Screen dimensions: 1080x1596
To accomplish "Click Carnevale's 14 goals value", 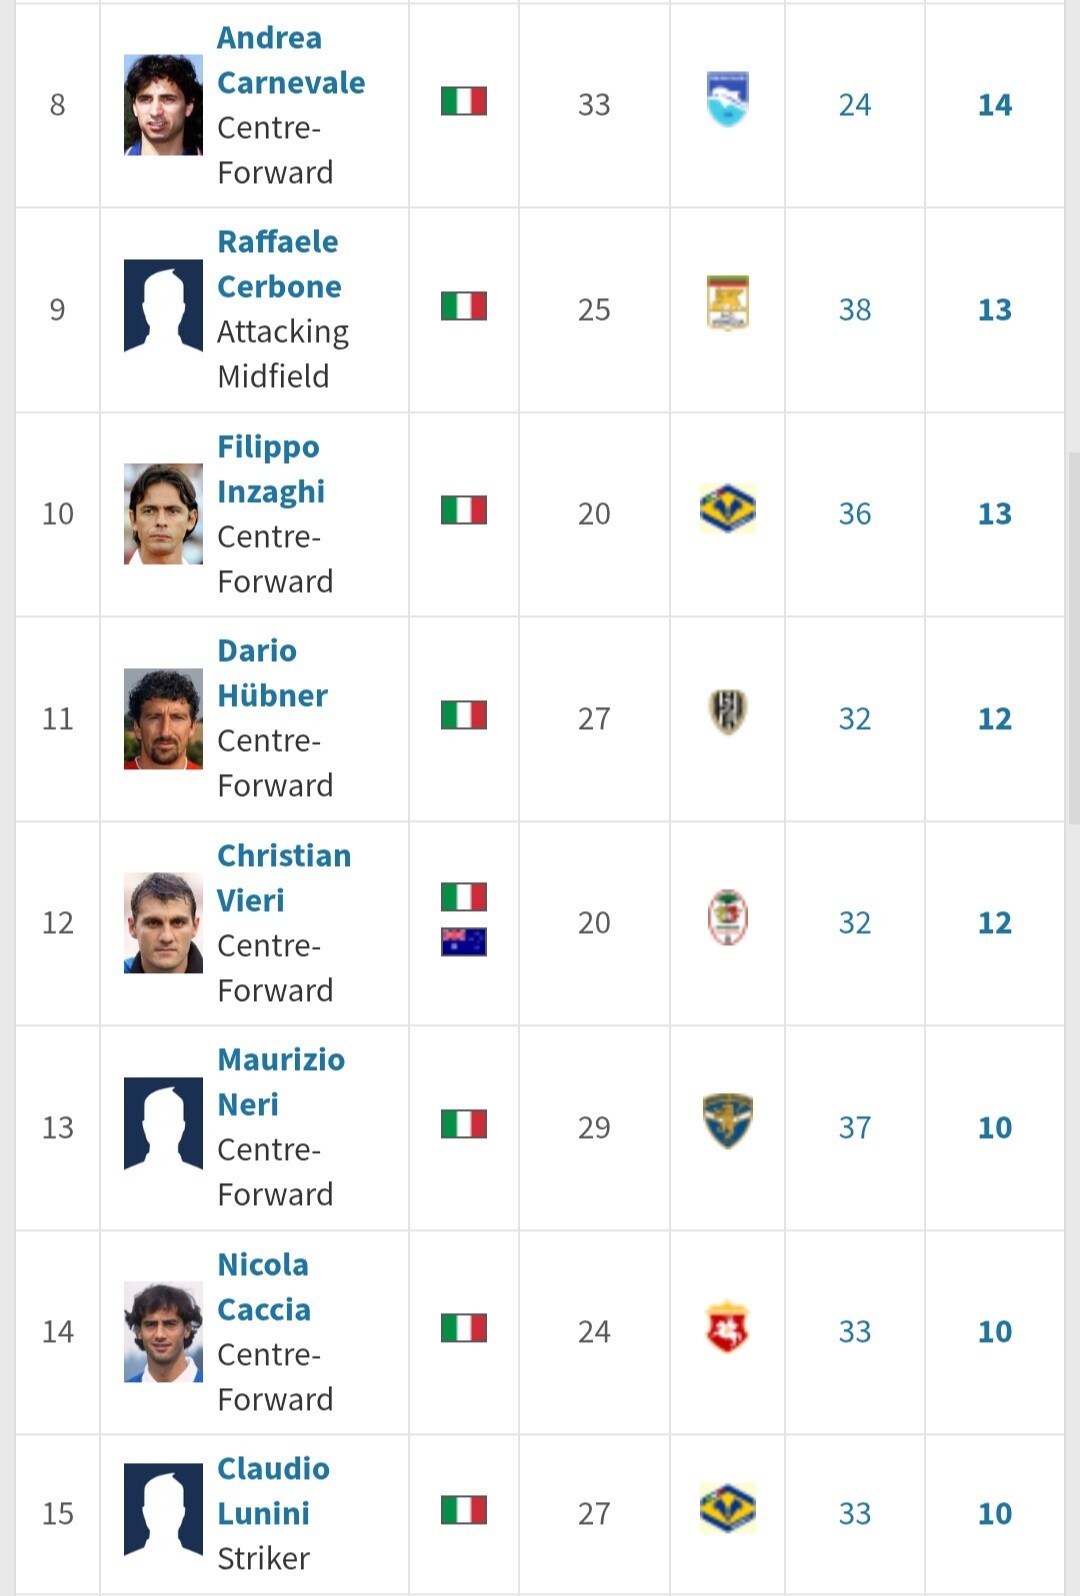I will (994, 105).
